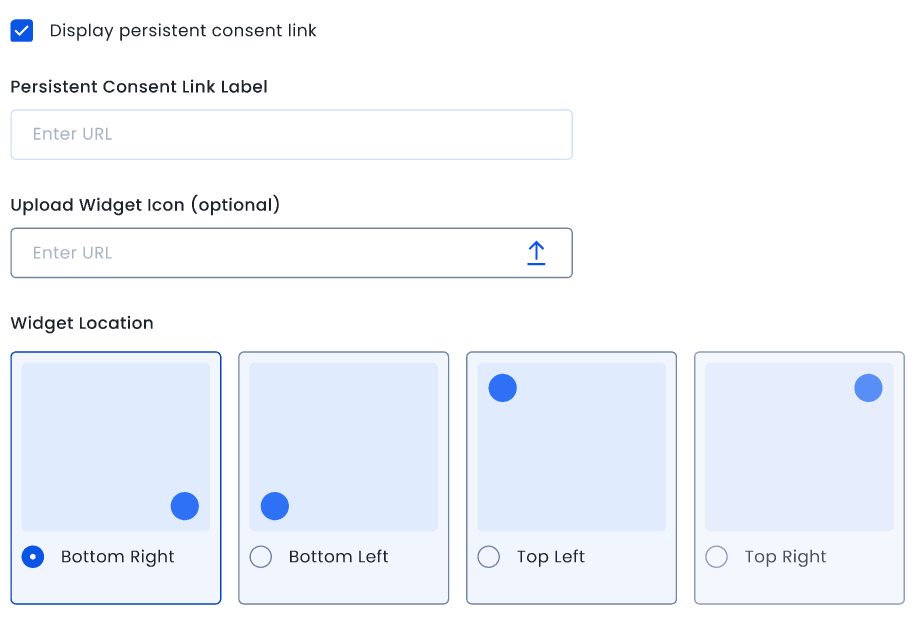The image size is (918, 618).
Task: Click the blue dot in Bottom Left preview
Action: click(x=275, y=506)
